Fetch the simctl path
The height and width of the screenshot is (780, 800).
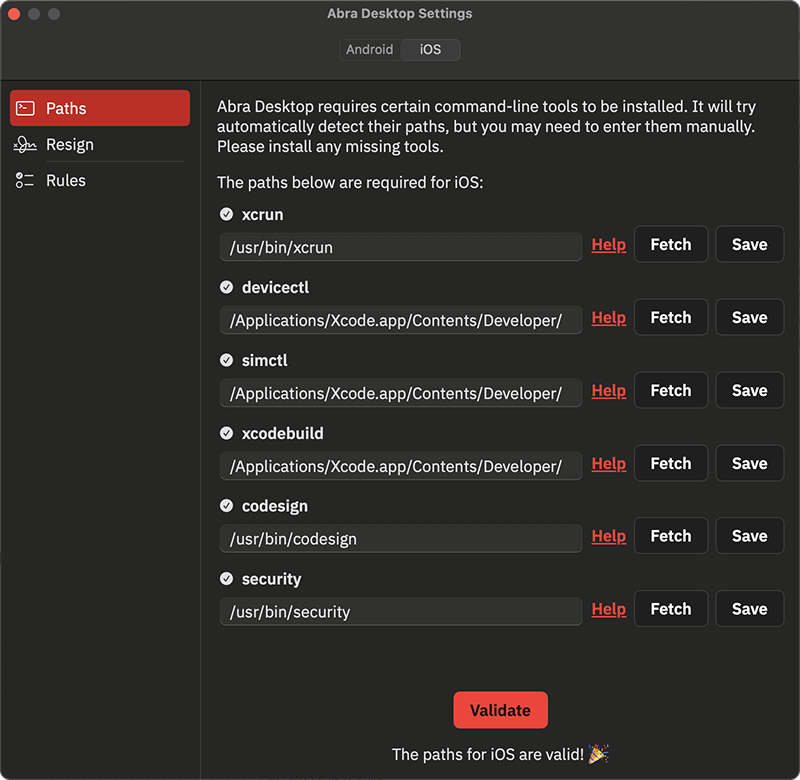(x=671, y=390)
